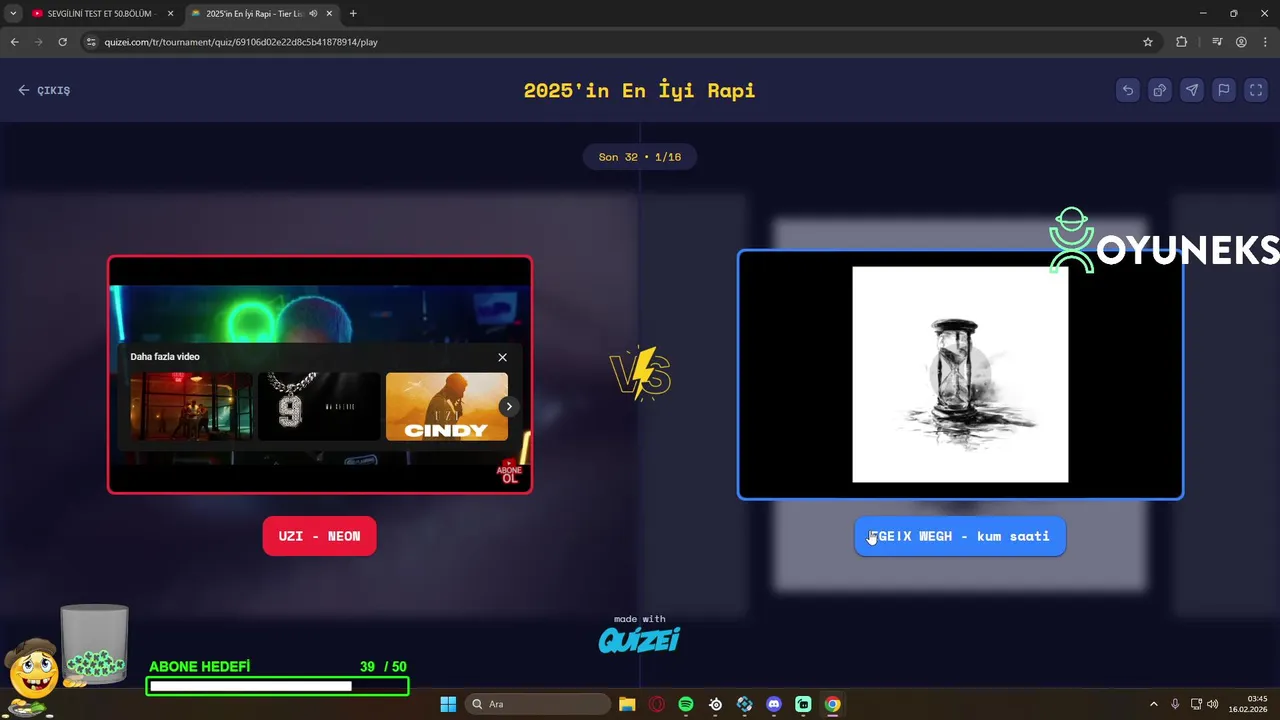This screenshot has height=720, width=1280.
Task: Click the hourglass album cover image
Action: click(960, 374)
